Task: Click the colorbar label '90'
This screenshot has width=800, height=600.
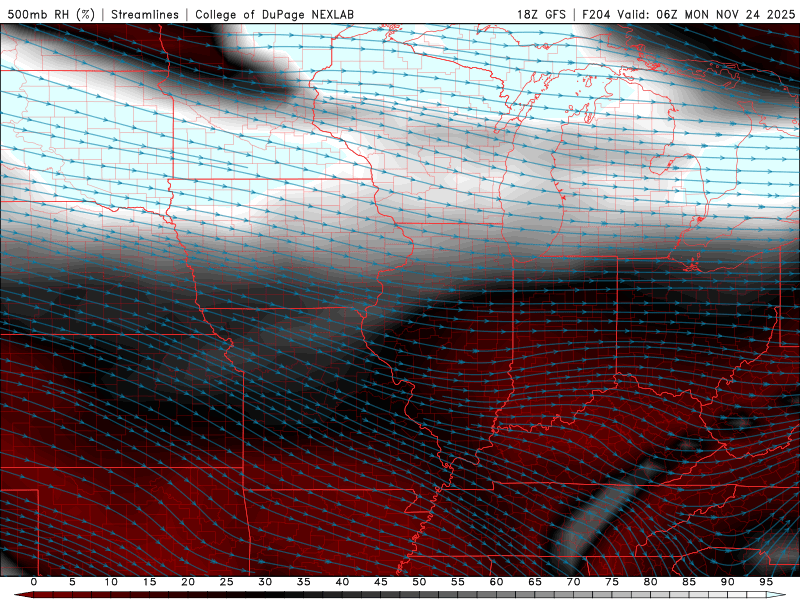Action: (727, 582)
